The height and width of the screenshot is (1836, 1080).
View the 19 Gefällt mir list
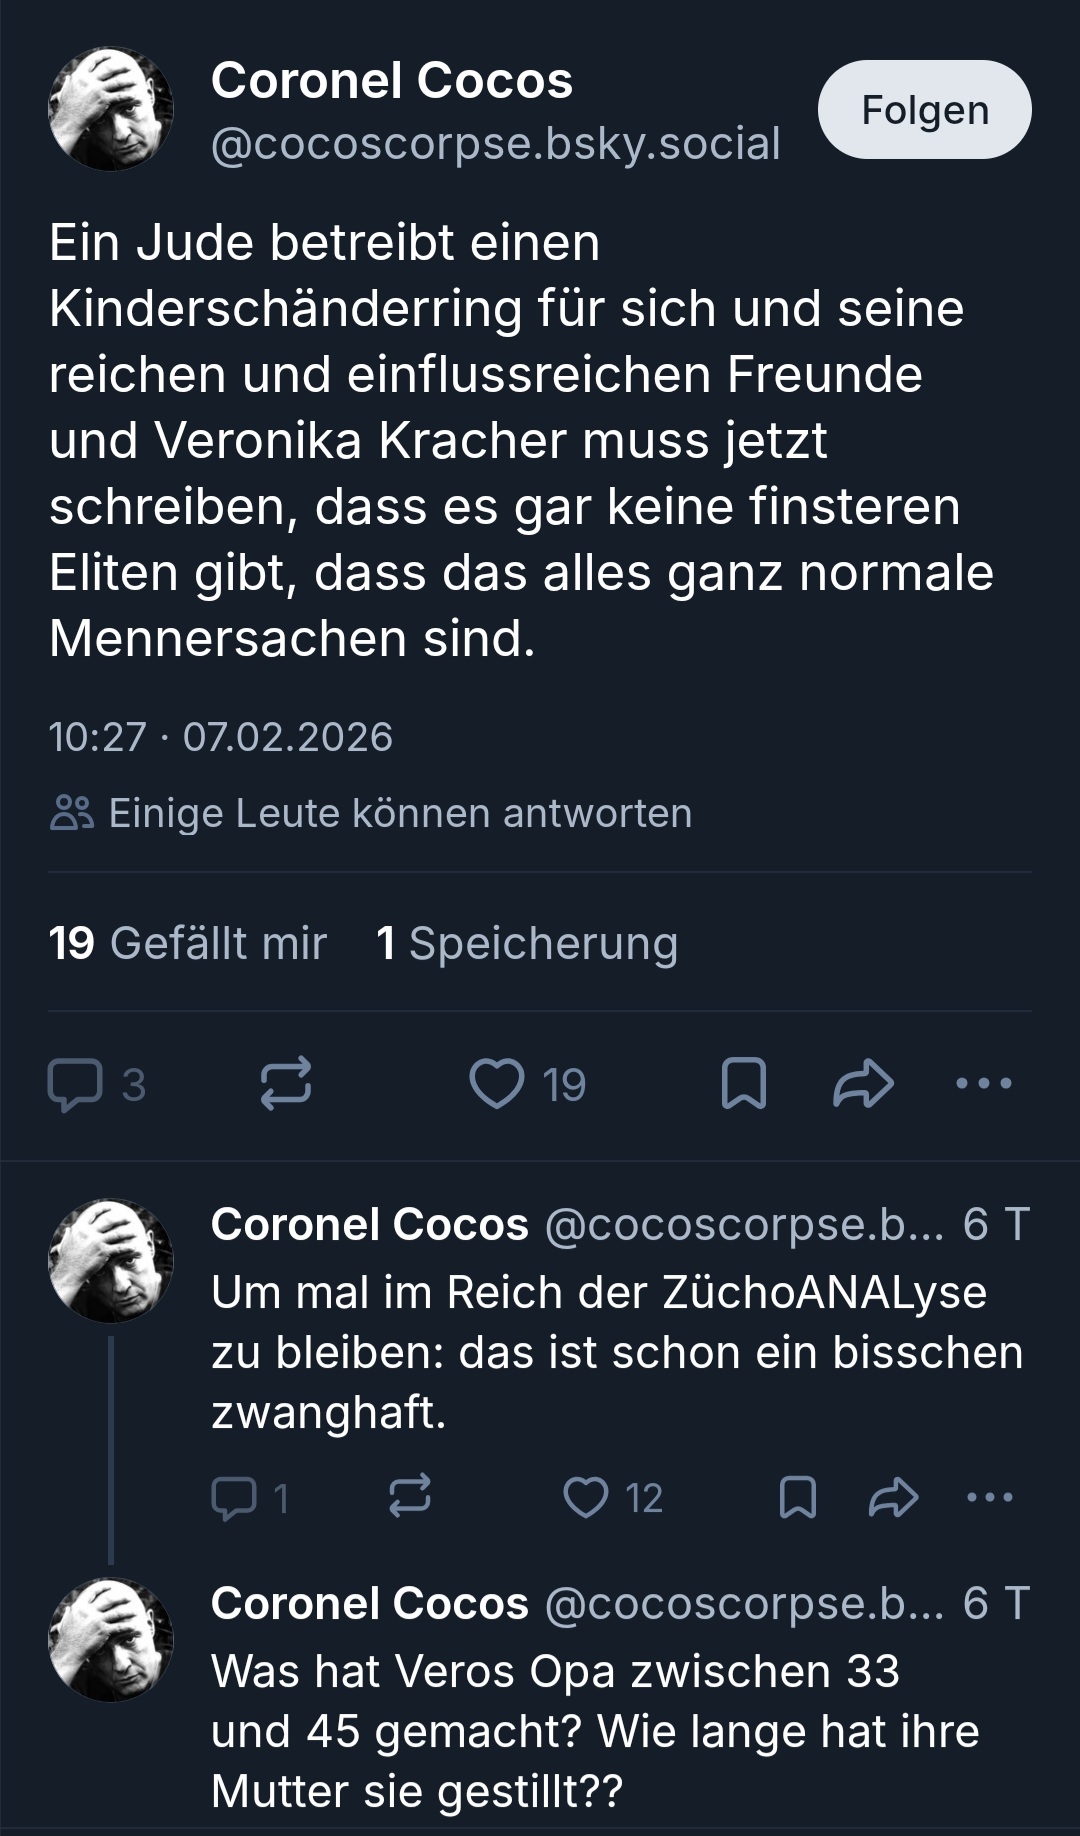tap(188, 943)
